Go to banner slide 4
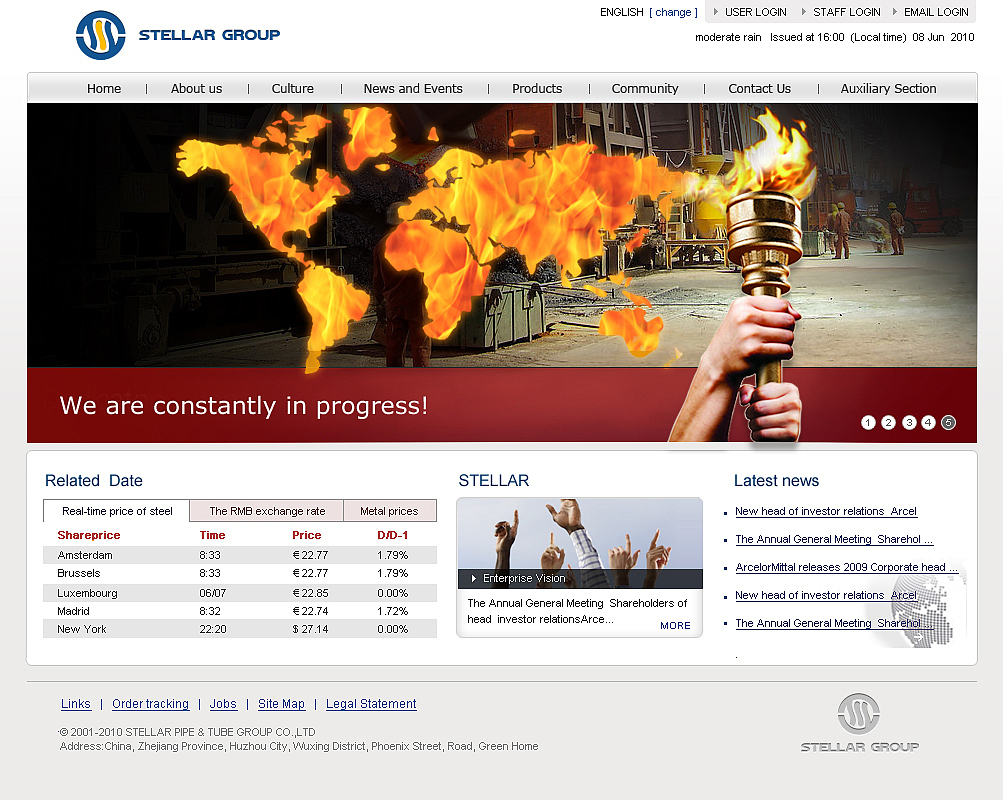 [928, 423]
